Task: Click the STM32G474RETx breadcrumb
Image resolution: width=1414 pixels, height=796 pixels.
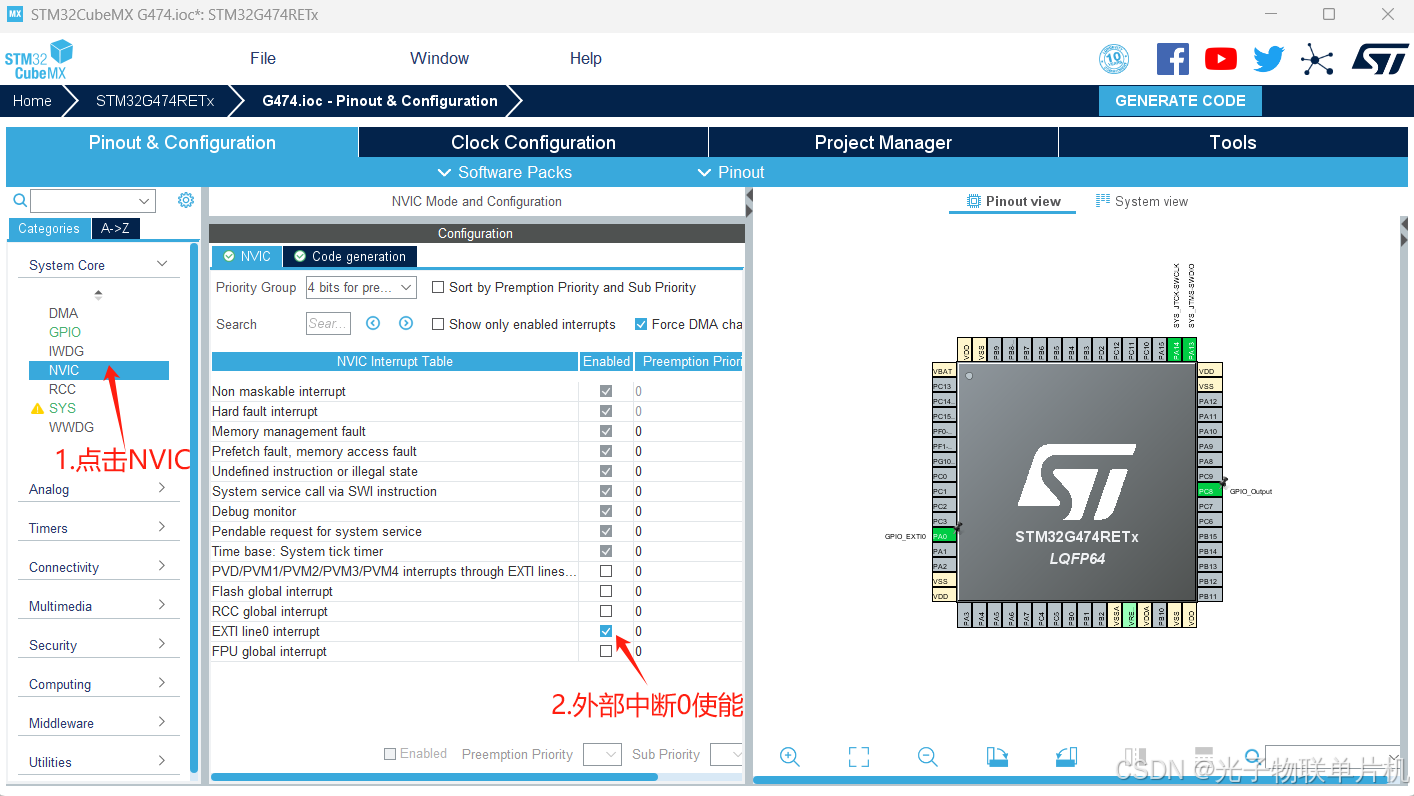Action: tap(155, 101)
